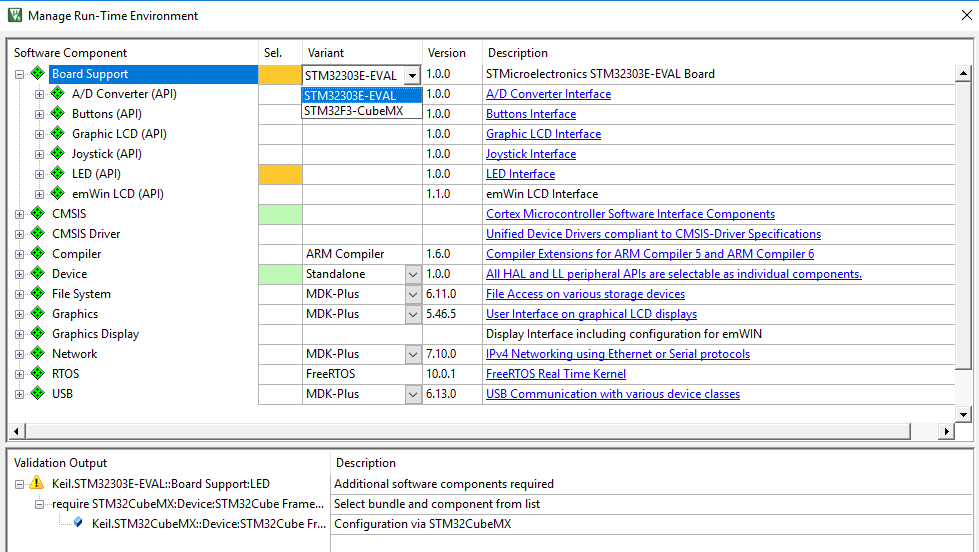Open the USB MDK-Plus variant dropdown

pos(413,394)
